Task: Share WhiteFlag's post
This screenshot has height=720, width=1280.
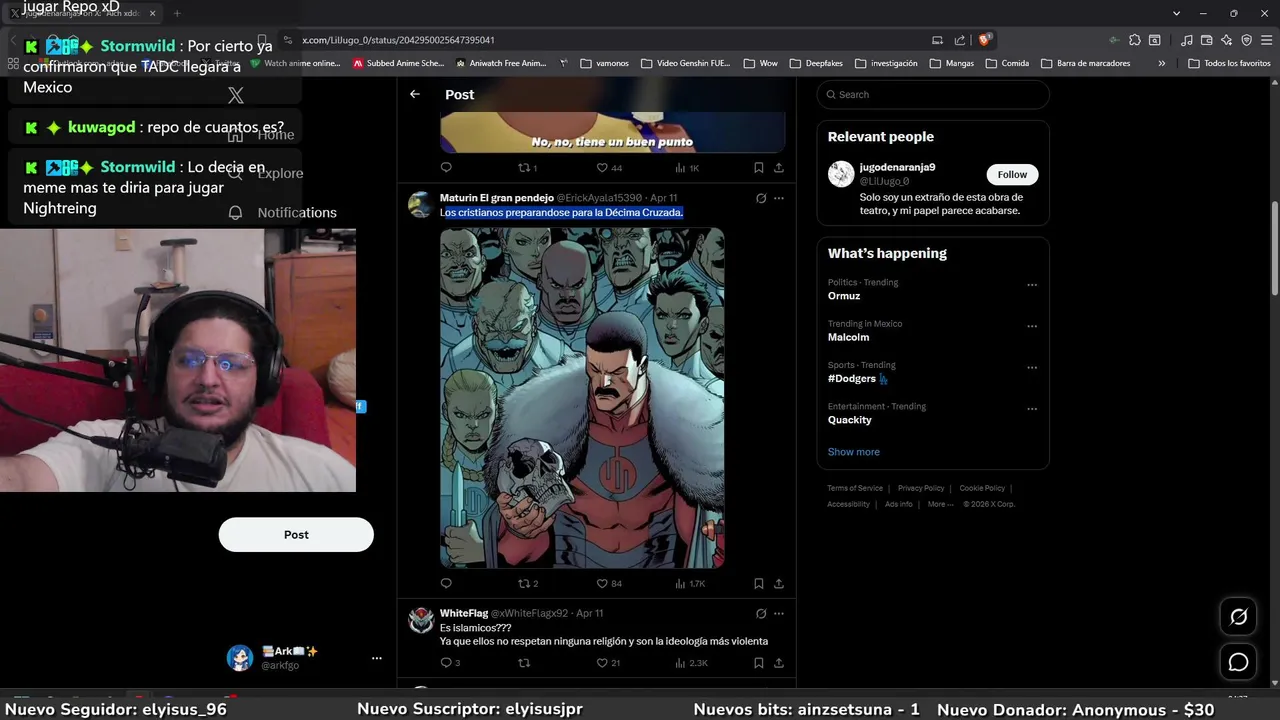Action: click(779, 662)
